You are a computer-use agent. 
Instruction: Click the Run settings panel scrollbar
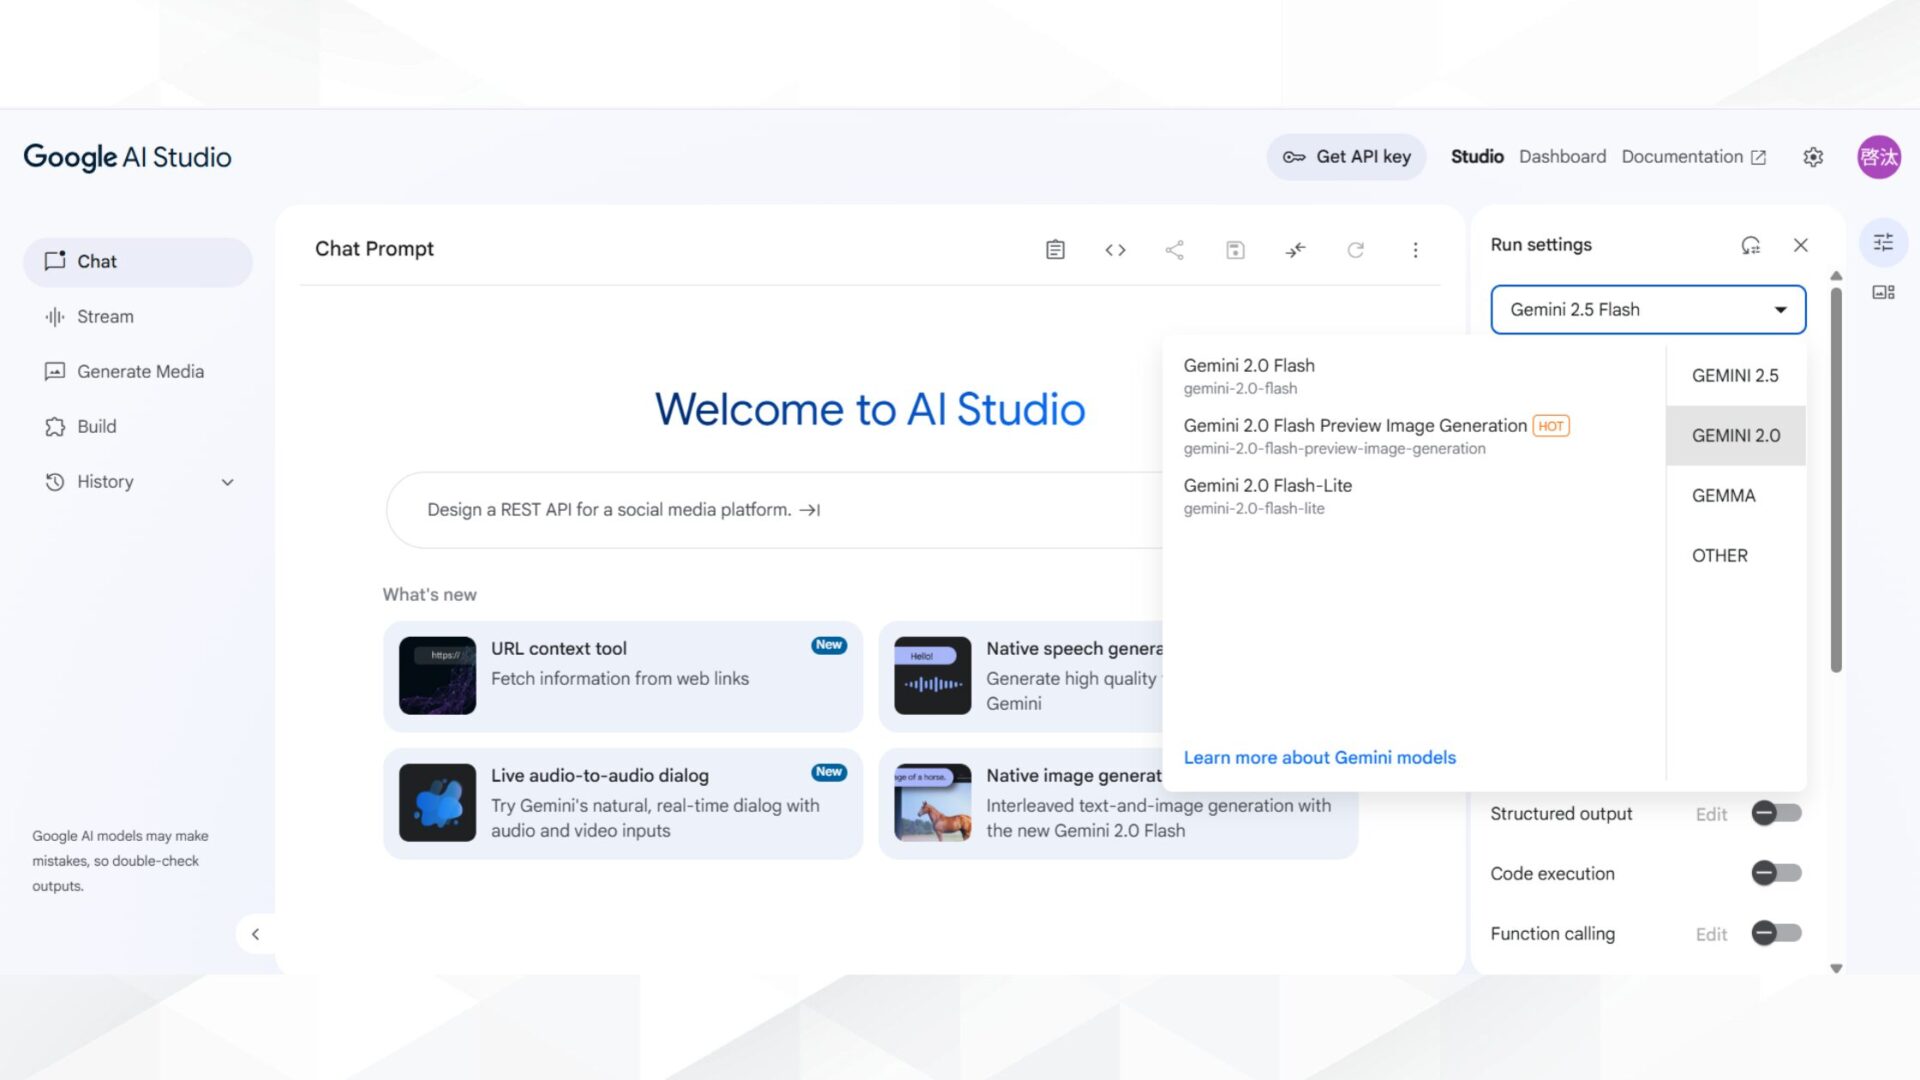pos(1836,480)
